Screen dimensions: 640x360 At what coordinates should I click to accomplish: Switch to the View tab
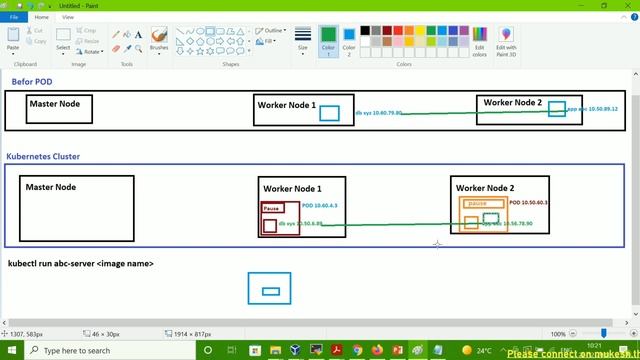(68, 17)
